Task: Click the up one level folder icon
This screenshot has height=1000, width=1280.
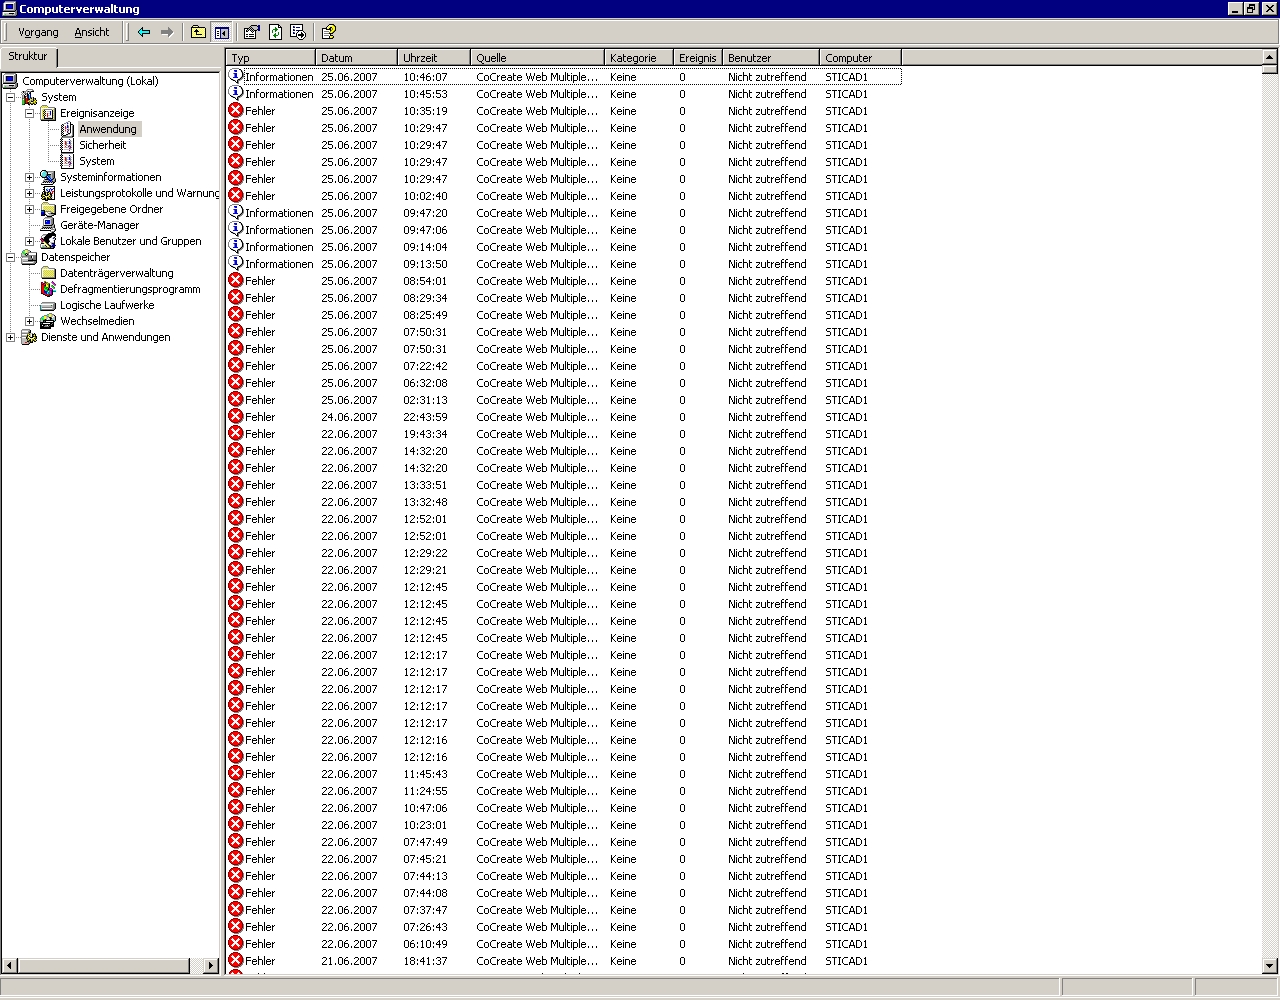Action: point(198,32)
